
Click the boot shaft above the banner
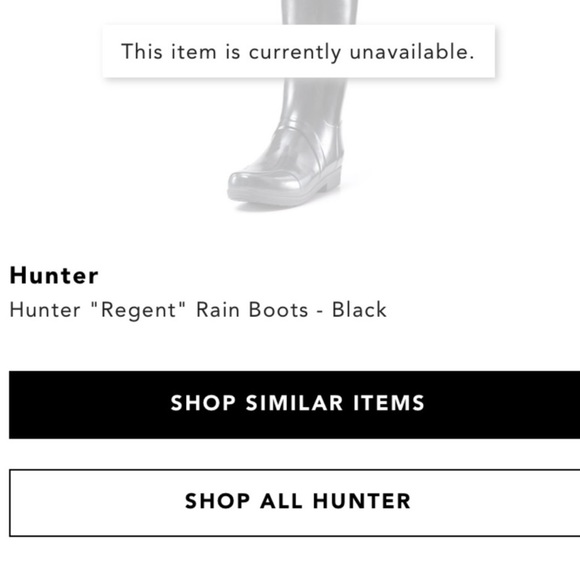point(320,12)
